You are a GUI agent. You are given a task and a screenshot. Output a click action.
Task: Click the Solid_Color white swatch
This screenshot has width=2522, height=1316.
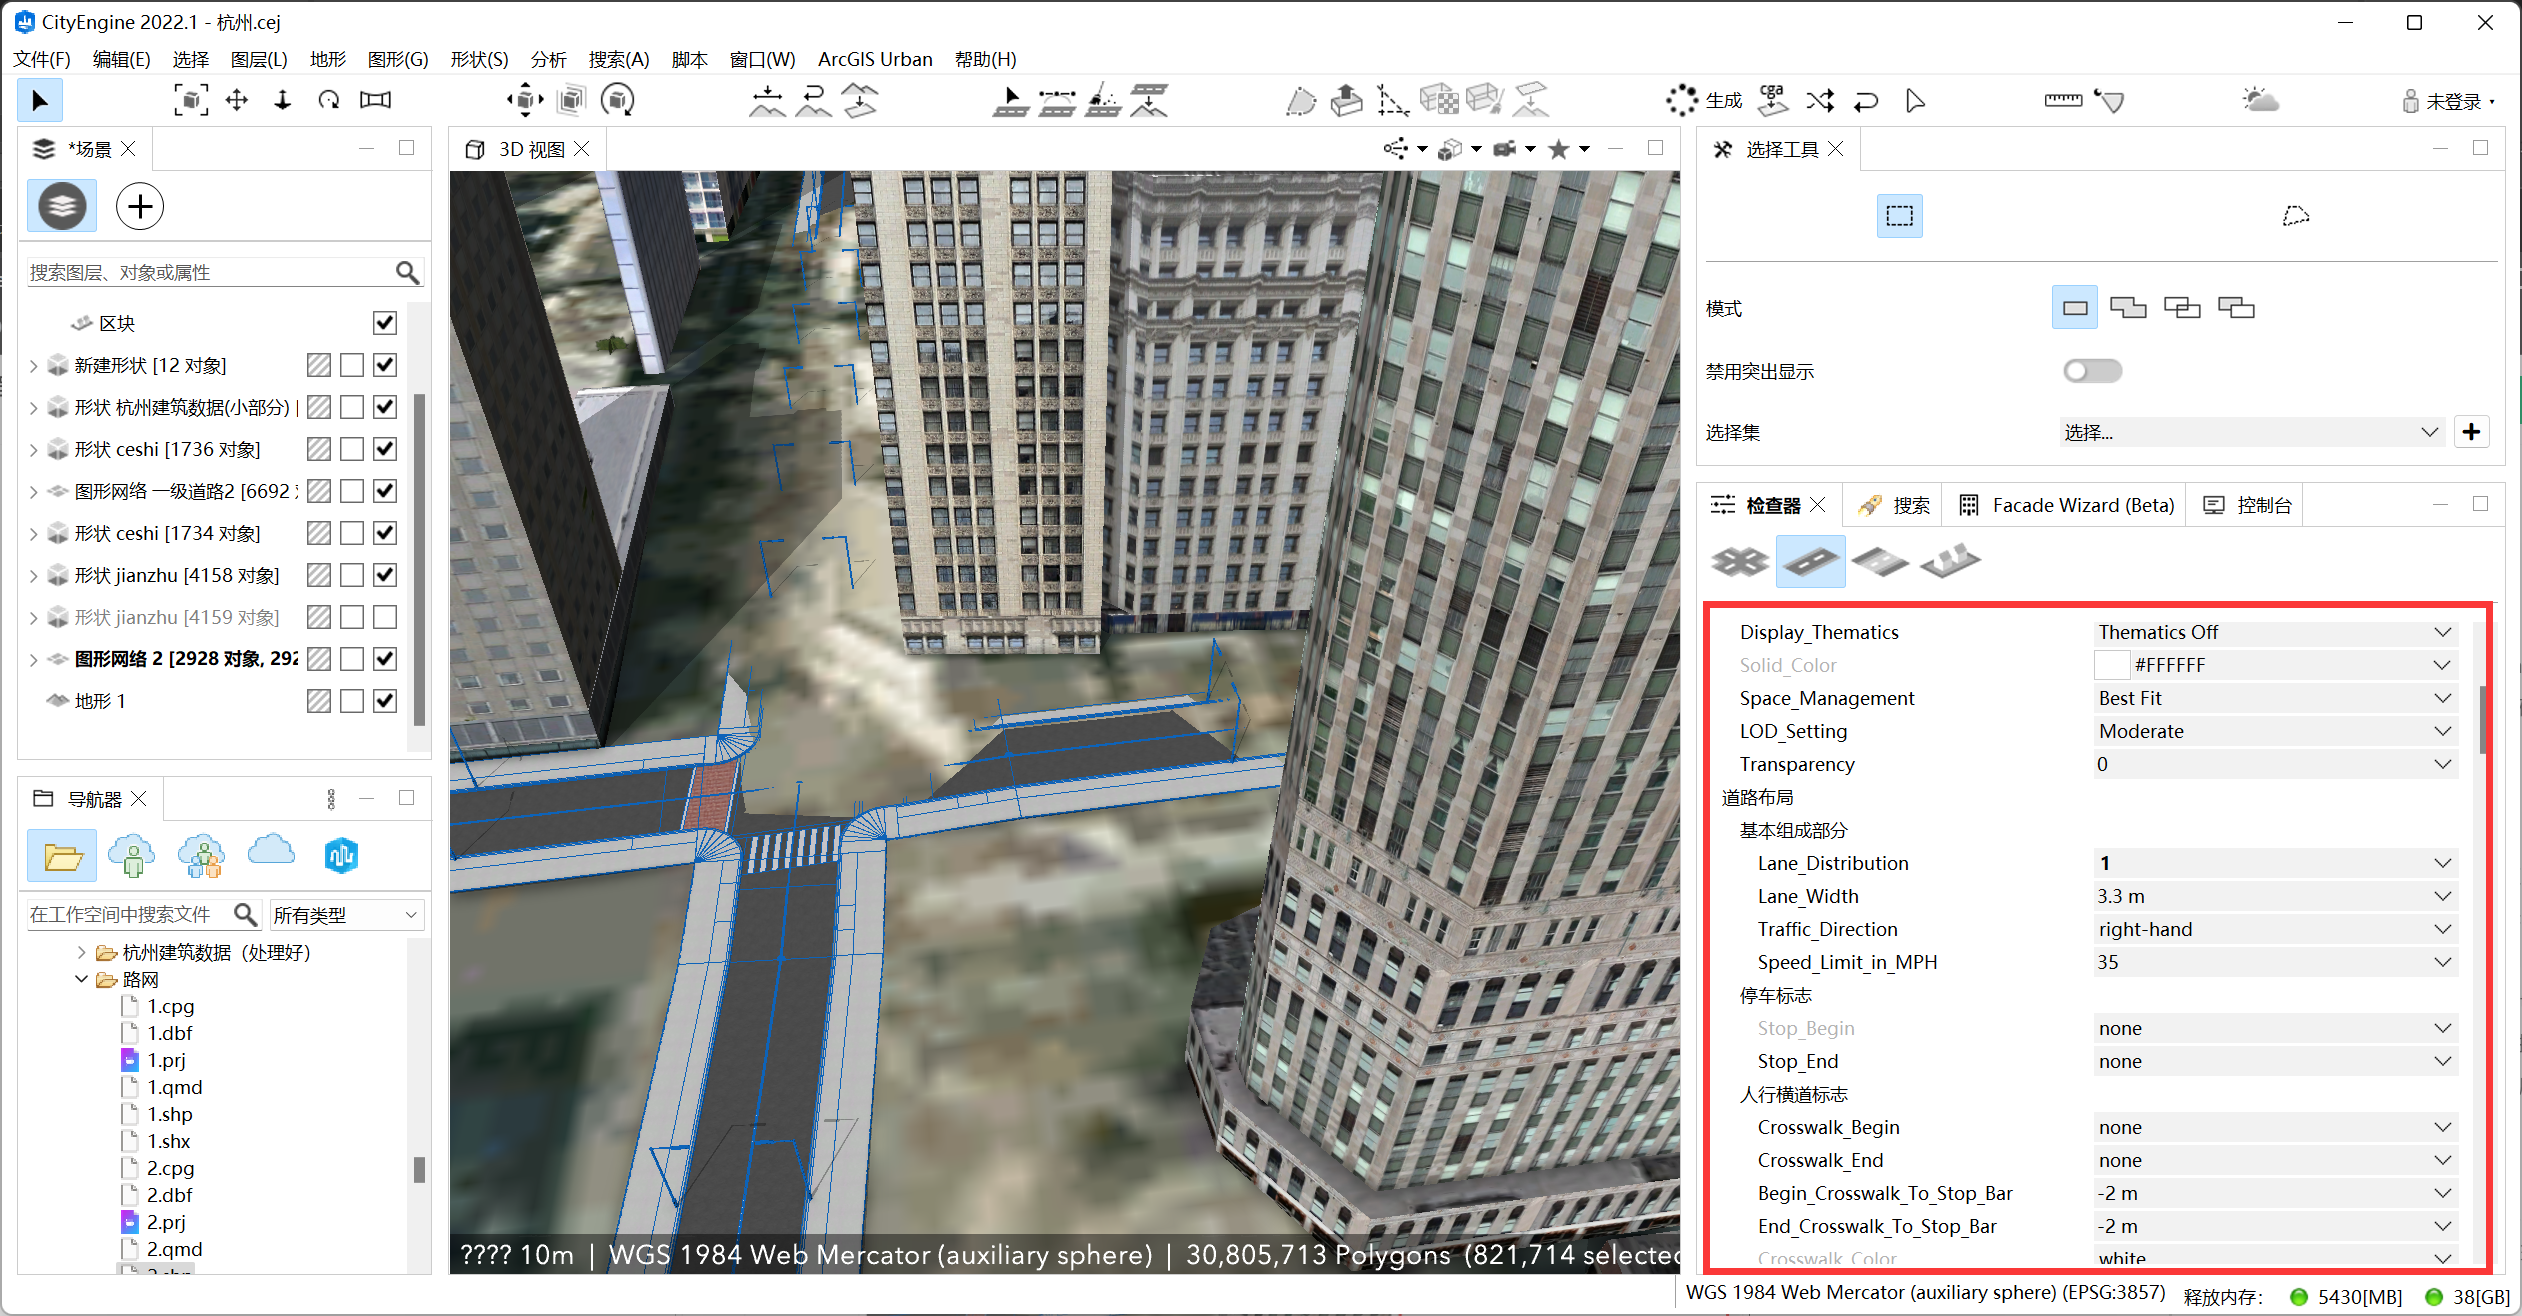pos(2111,665)
